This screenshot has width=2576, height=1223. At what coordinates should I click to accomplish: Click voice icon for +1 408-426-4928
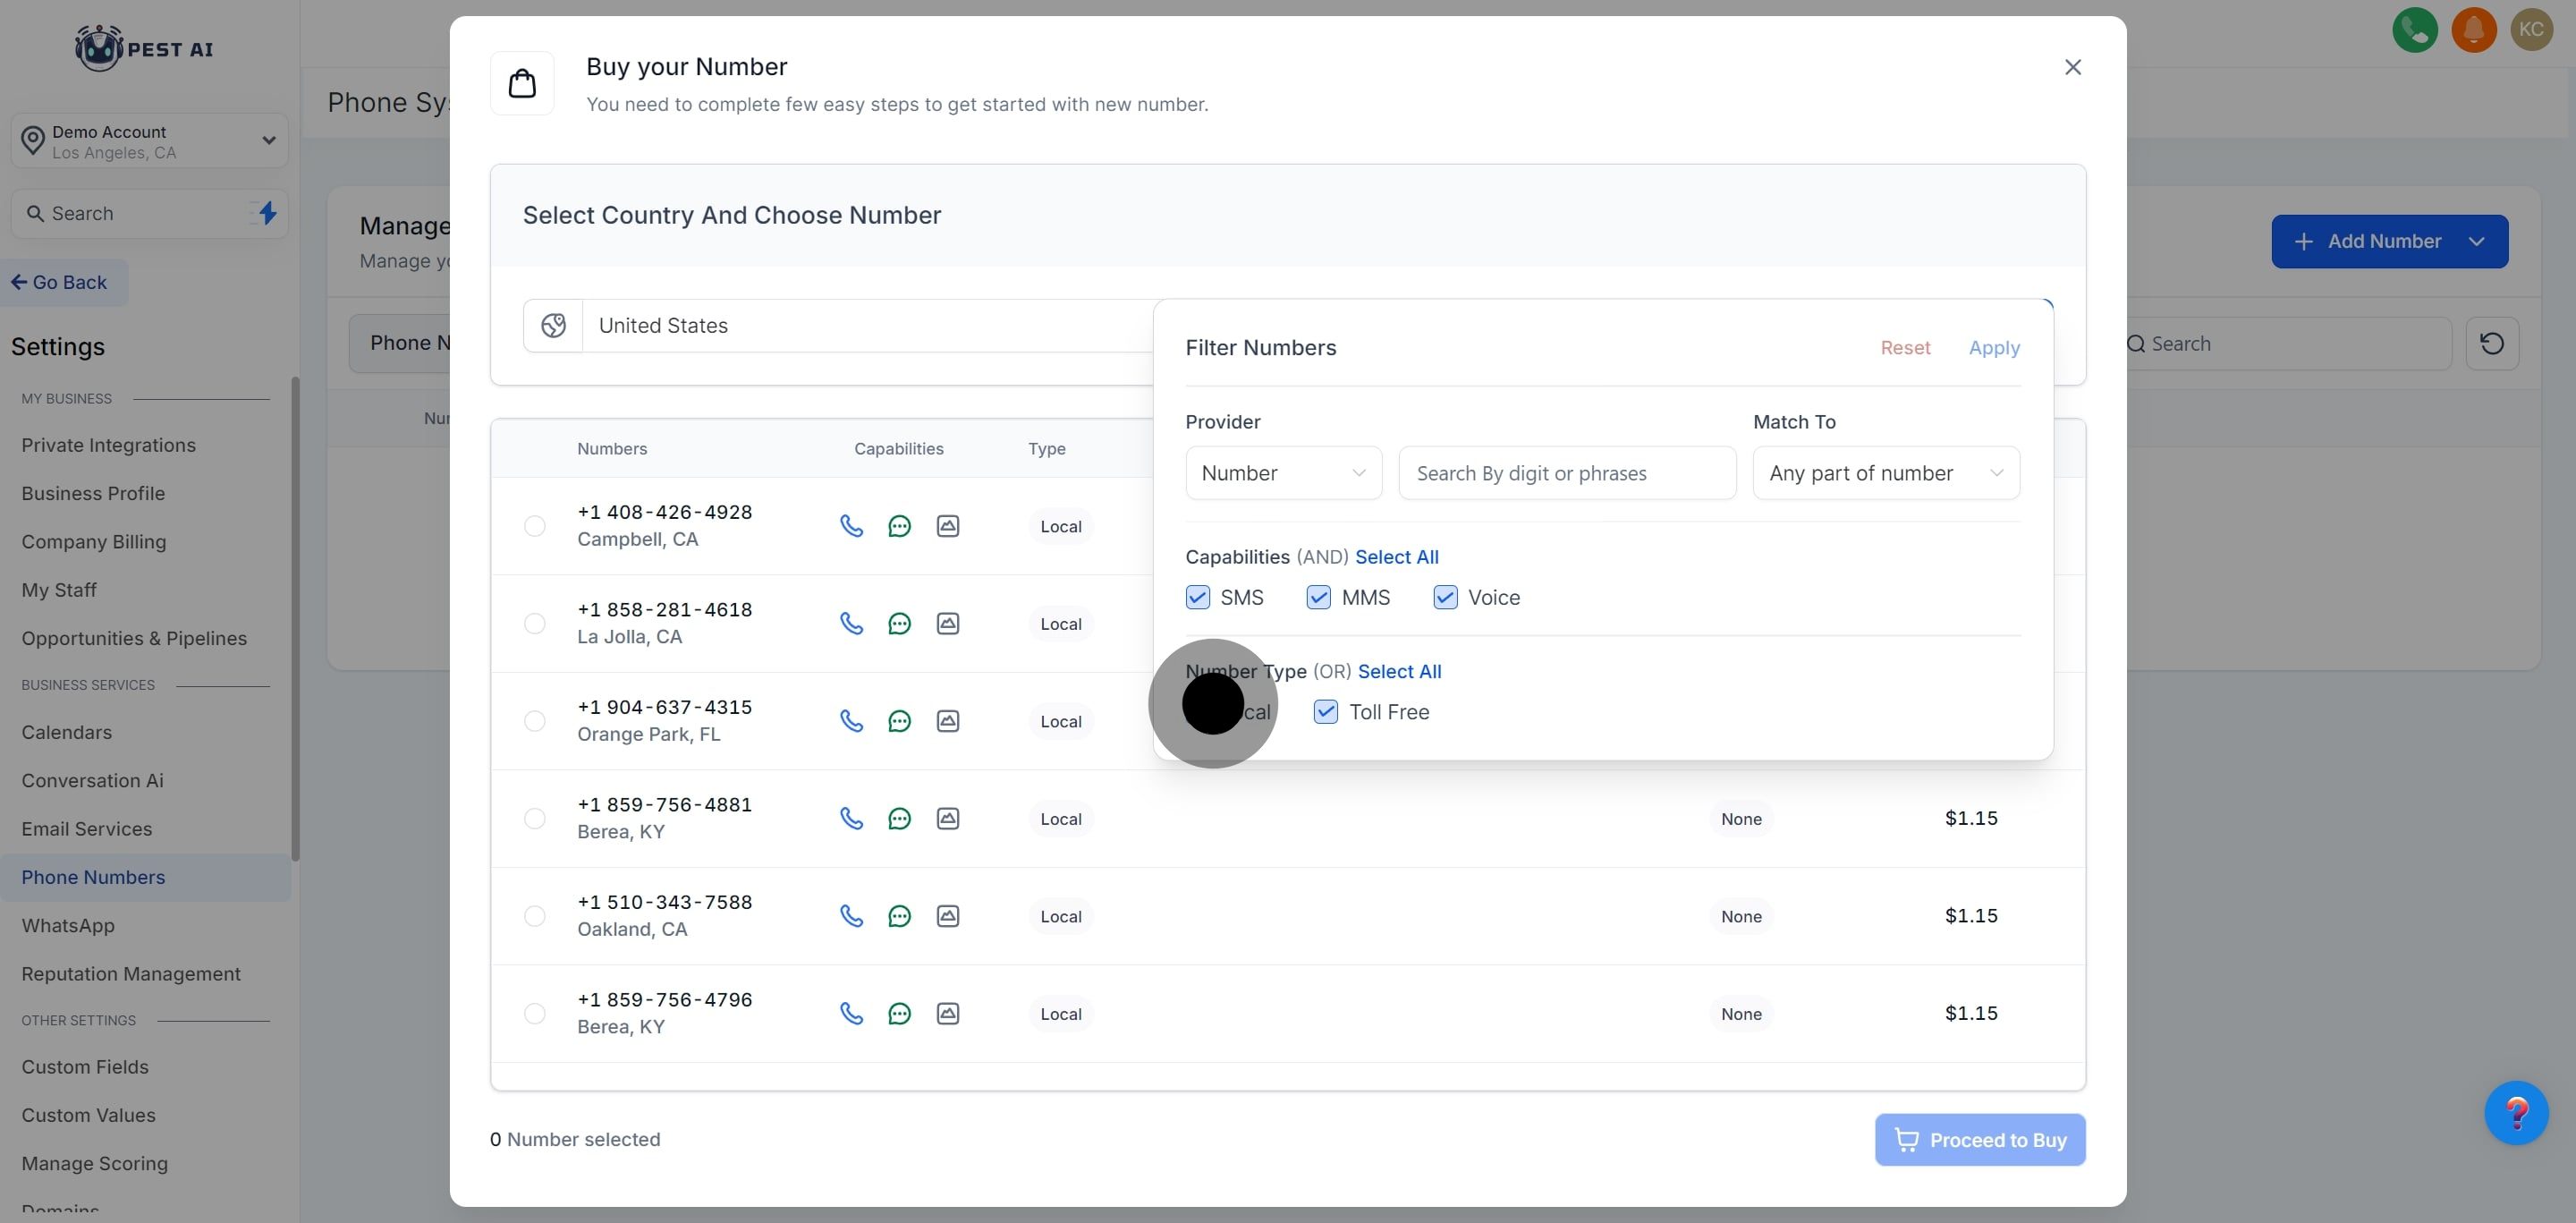(851, 526)
